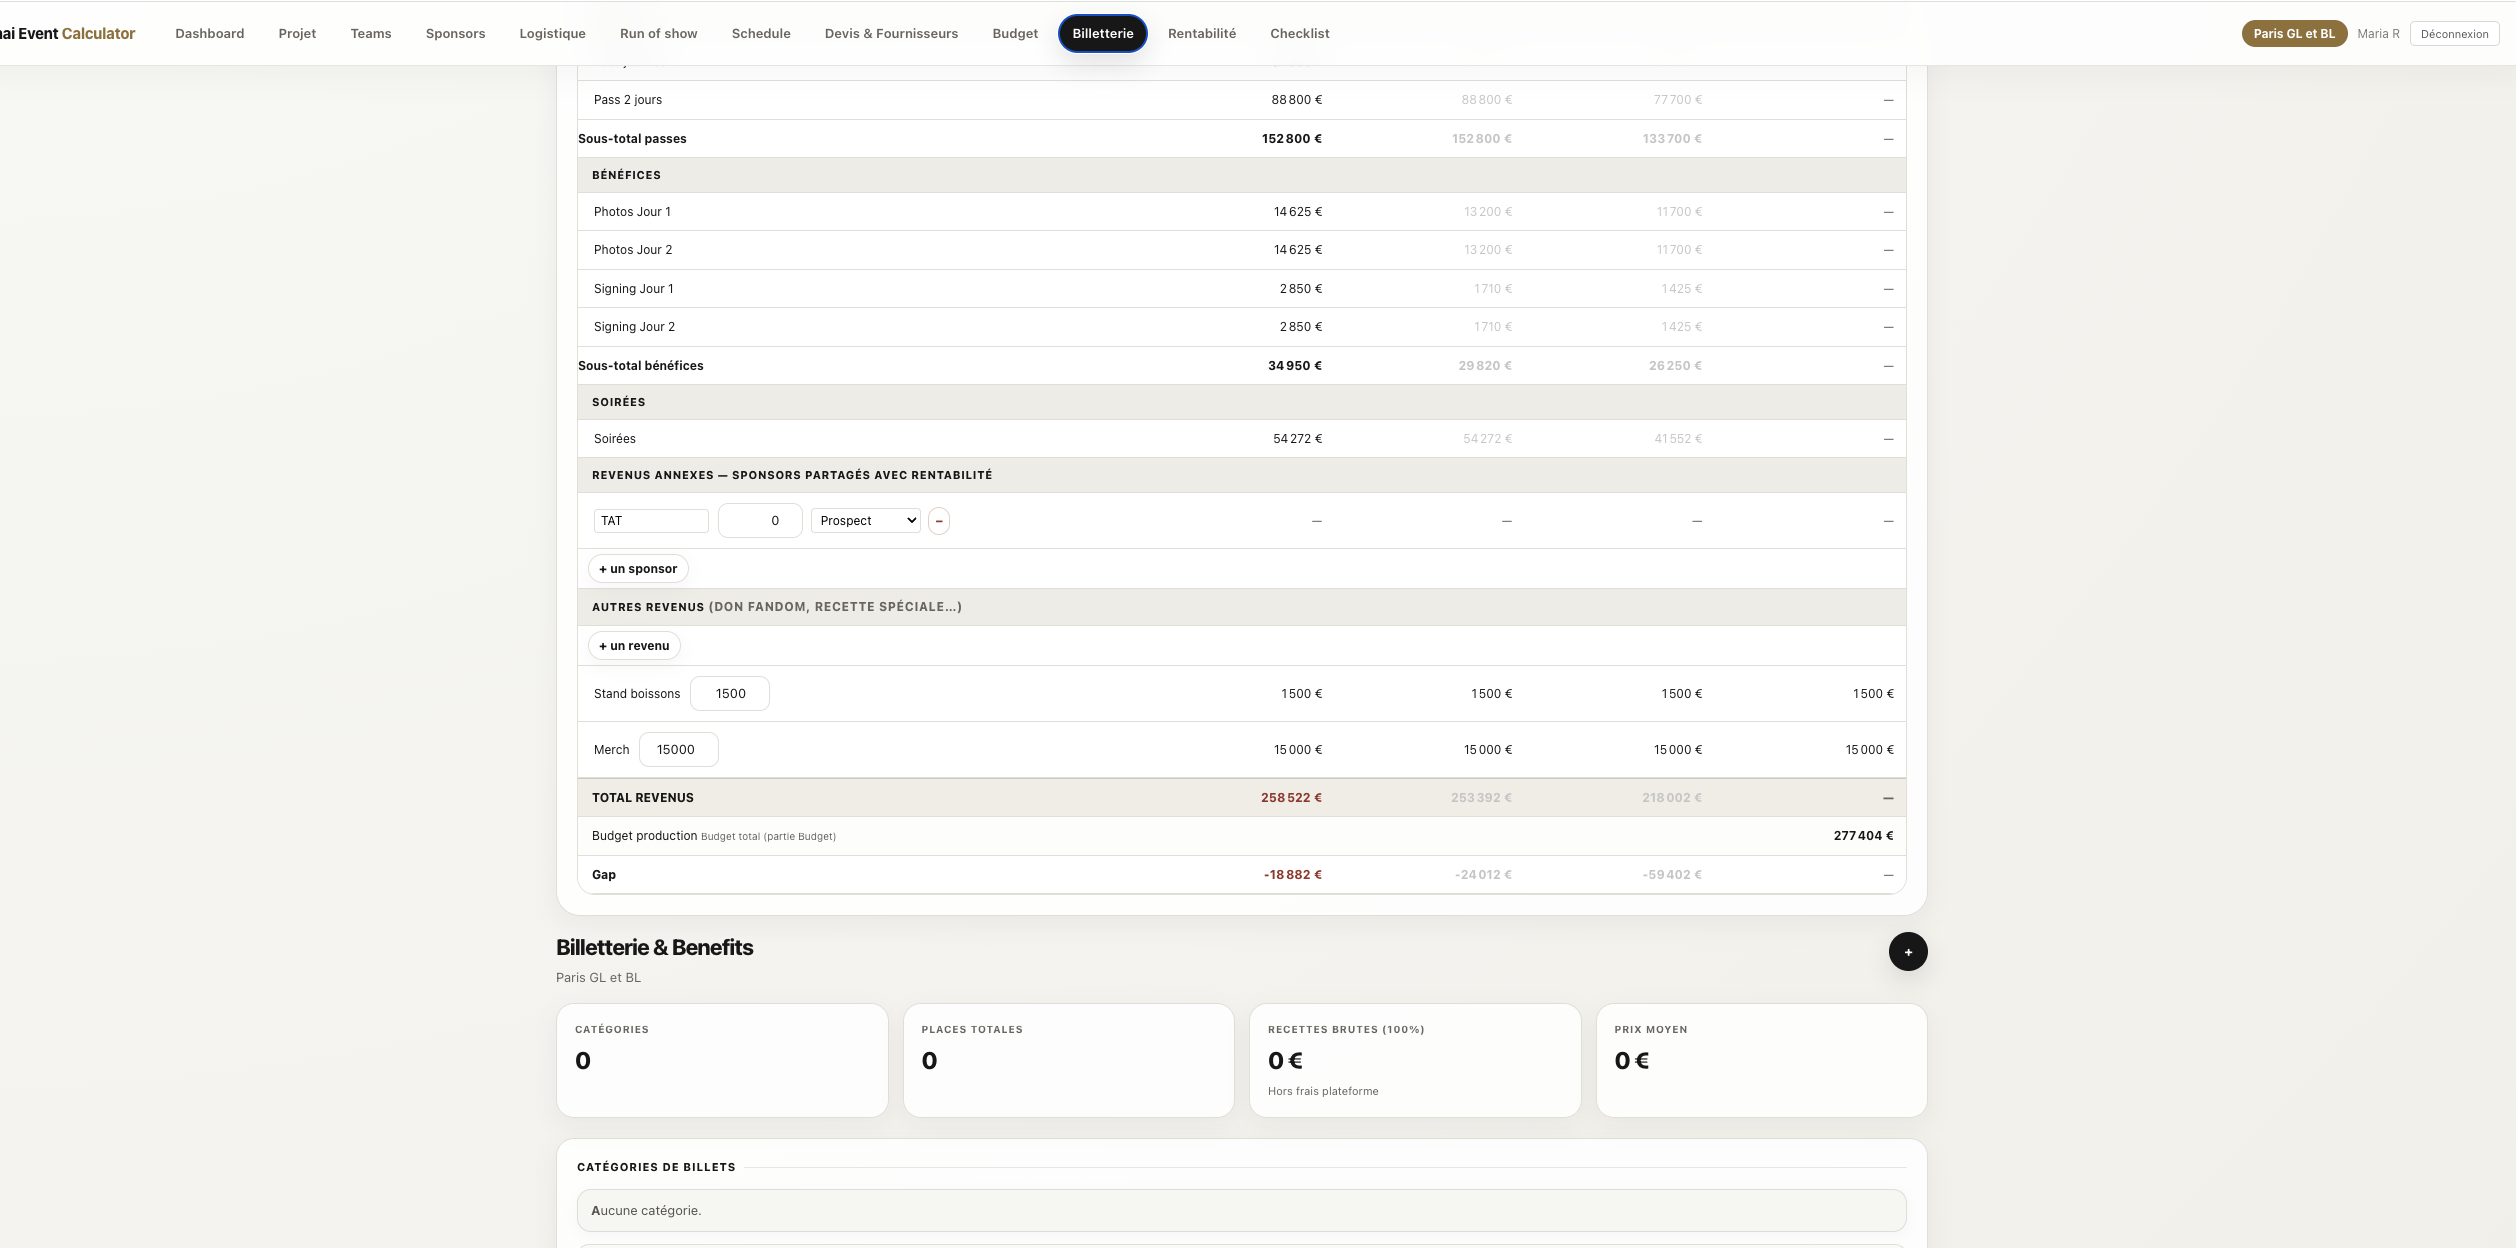
Task: Click the Recettes brutes summary card
Action: coord(1414,1060)
